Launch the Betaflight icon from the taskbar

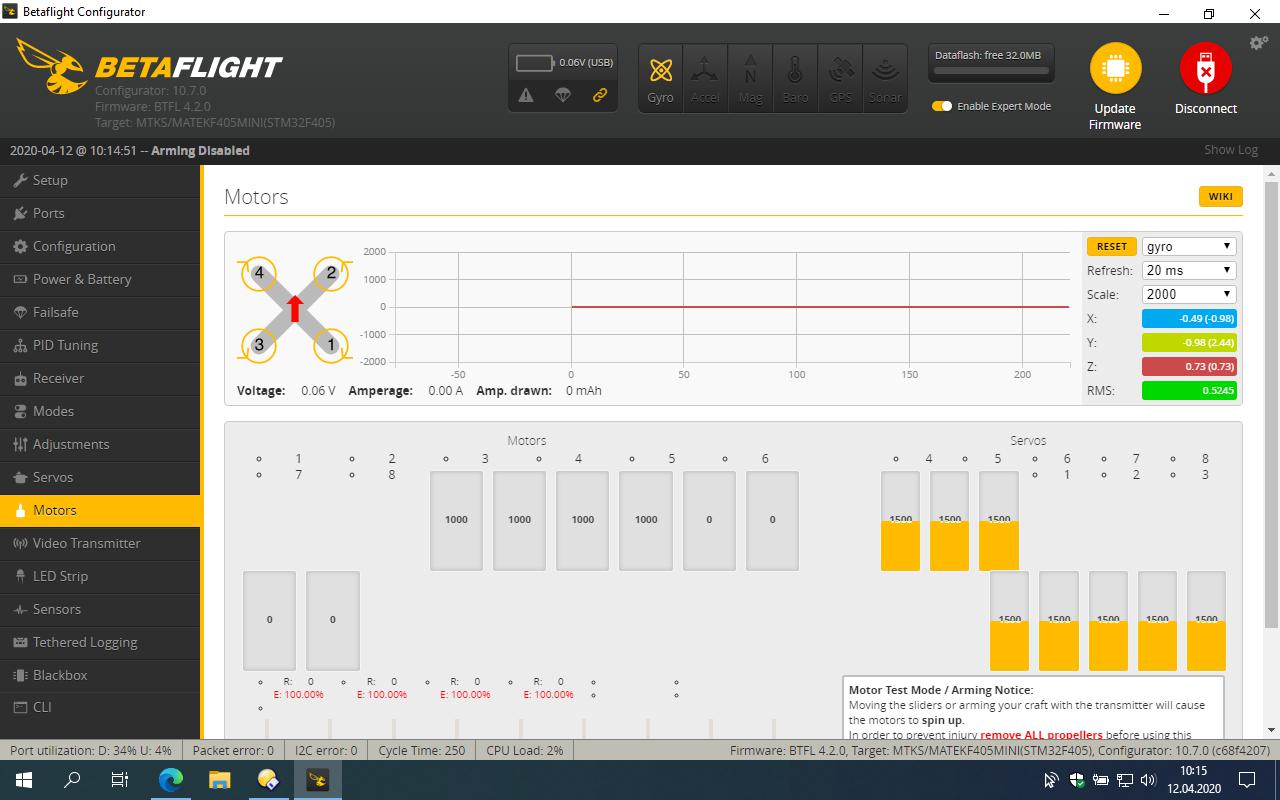click(318, 778)
